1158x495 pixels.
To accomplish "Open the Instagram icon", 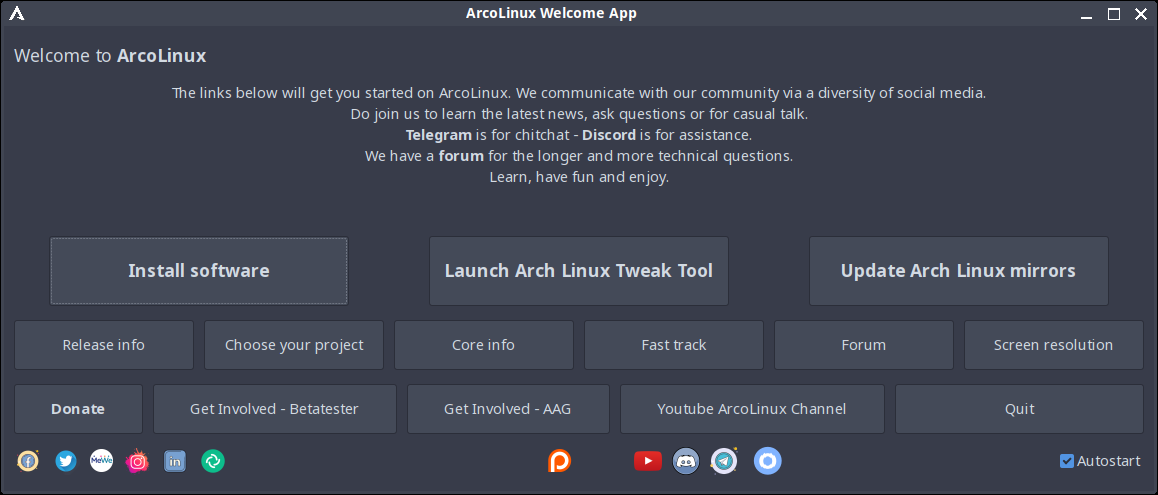I will (137, 462).
